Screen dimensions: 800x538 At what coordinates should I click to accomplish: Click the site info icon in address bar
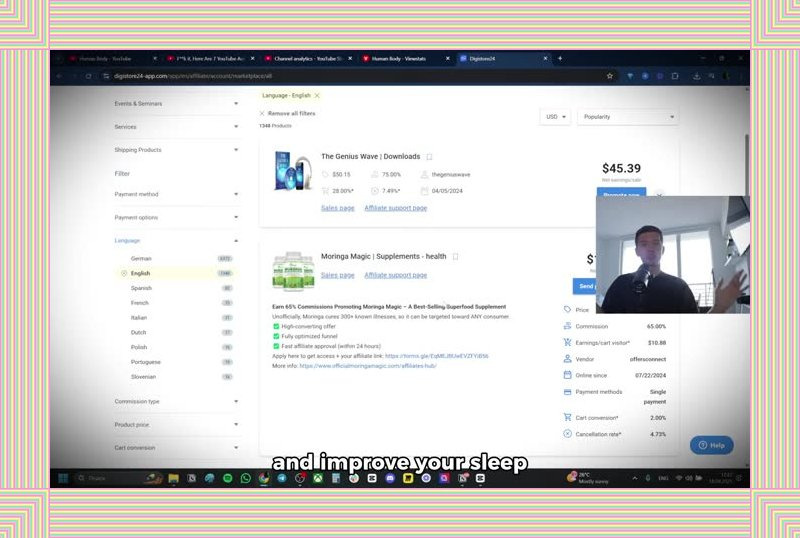(x=106, y=76)
